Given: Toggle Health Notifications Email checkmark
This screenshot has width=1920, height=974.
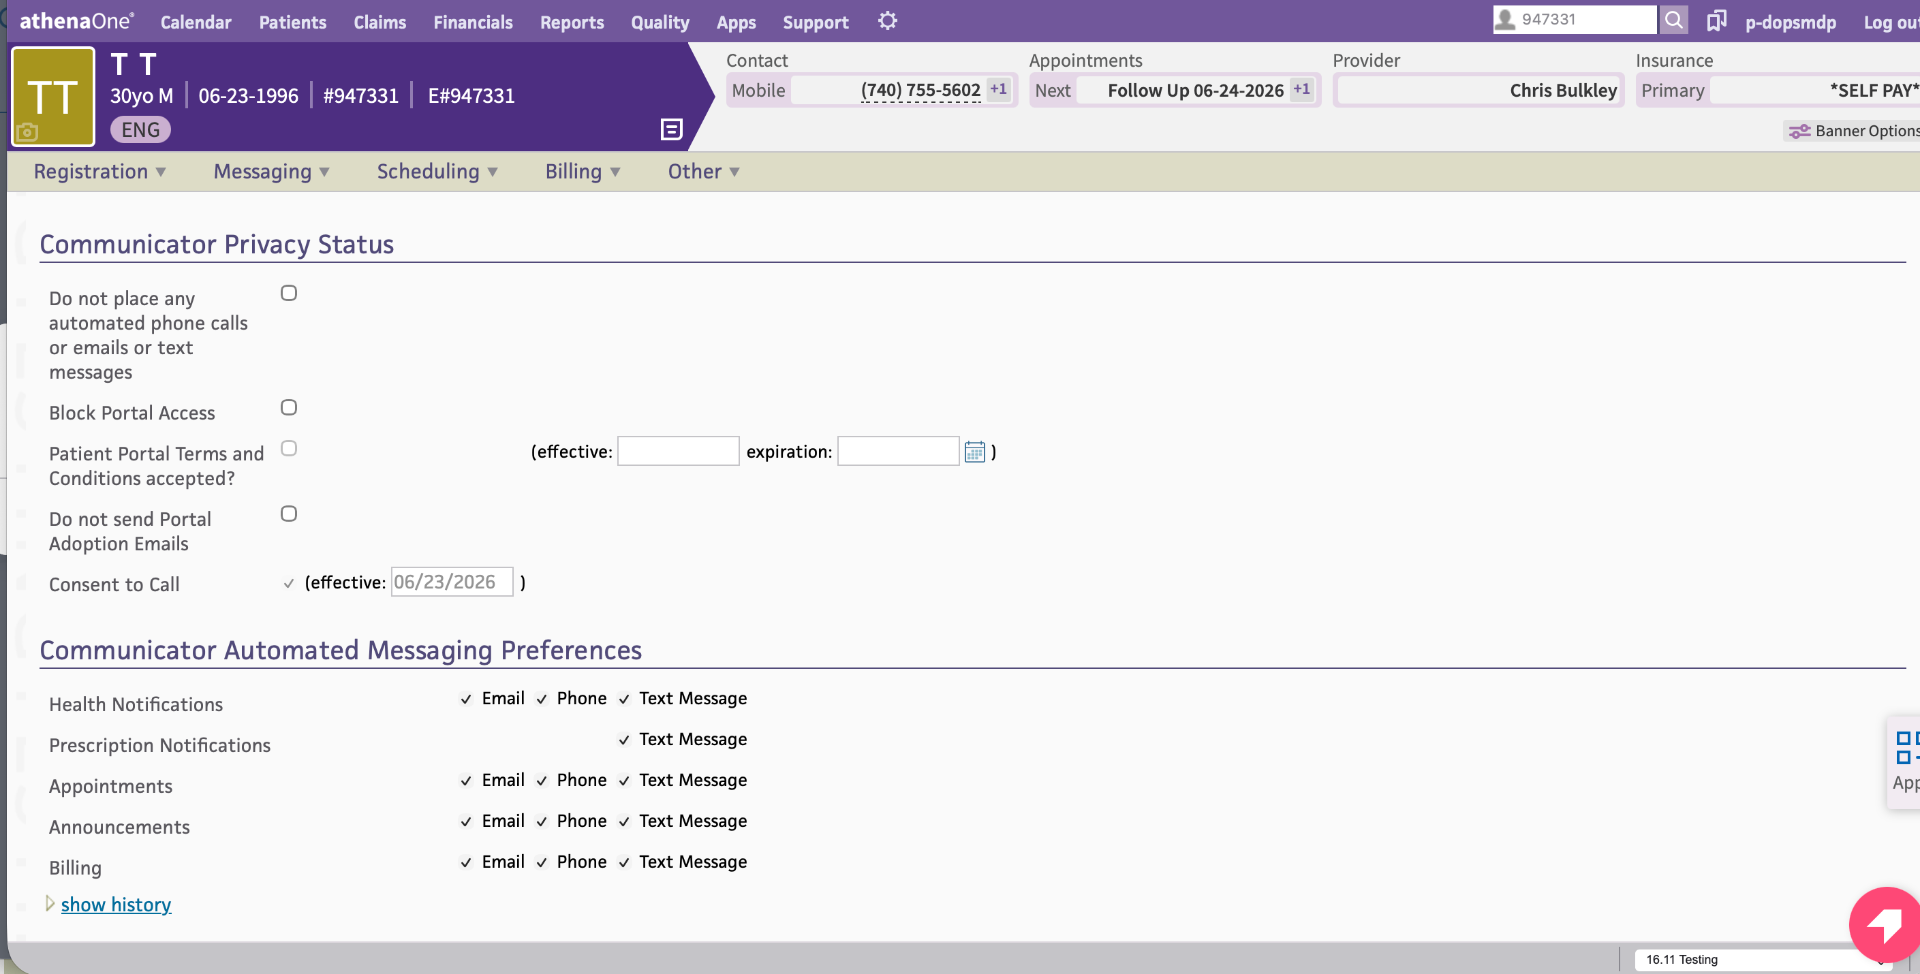Looking at the screenshot, I should (x=466, y=699).
